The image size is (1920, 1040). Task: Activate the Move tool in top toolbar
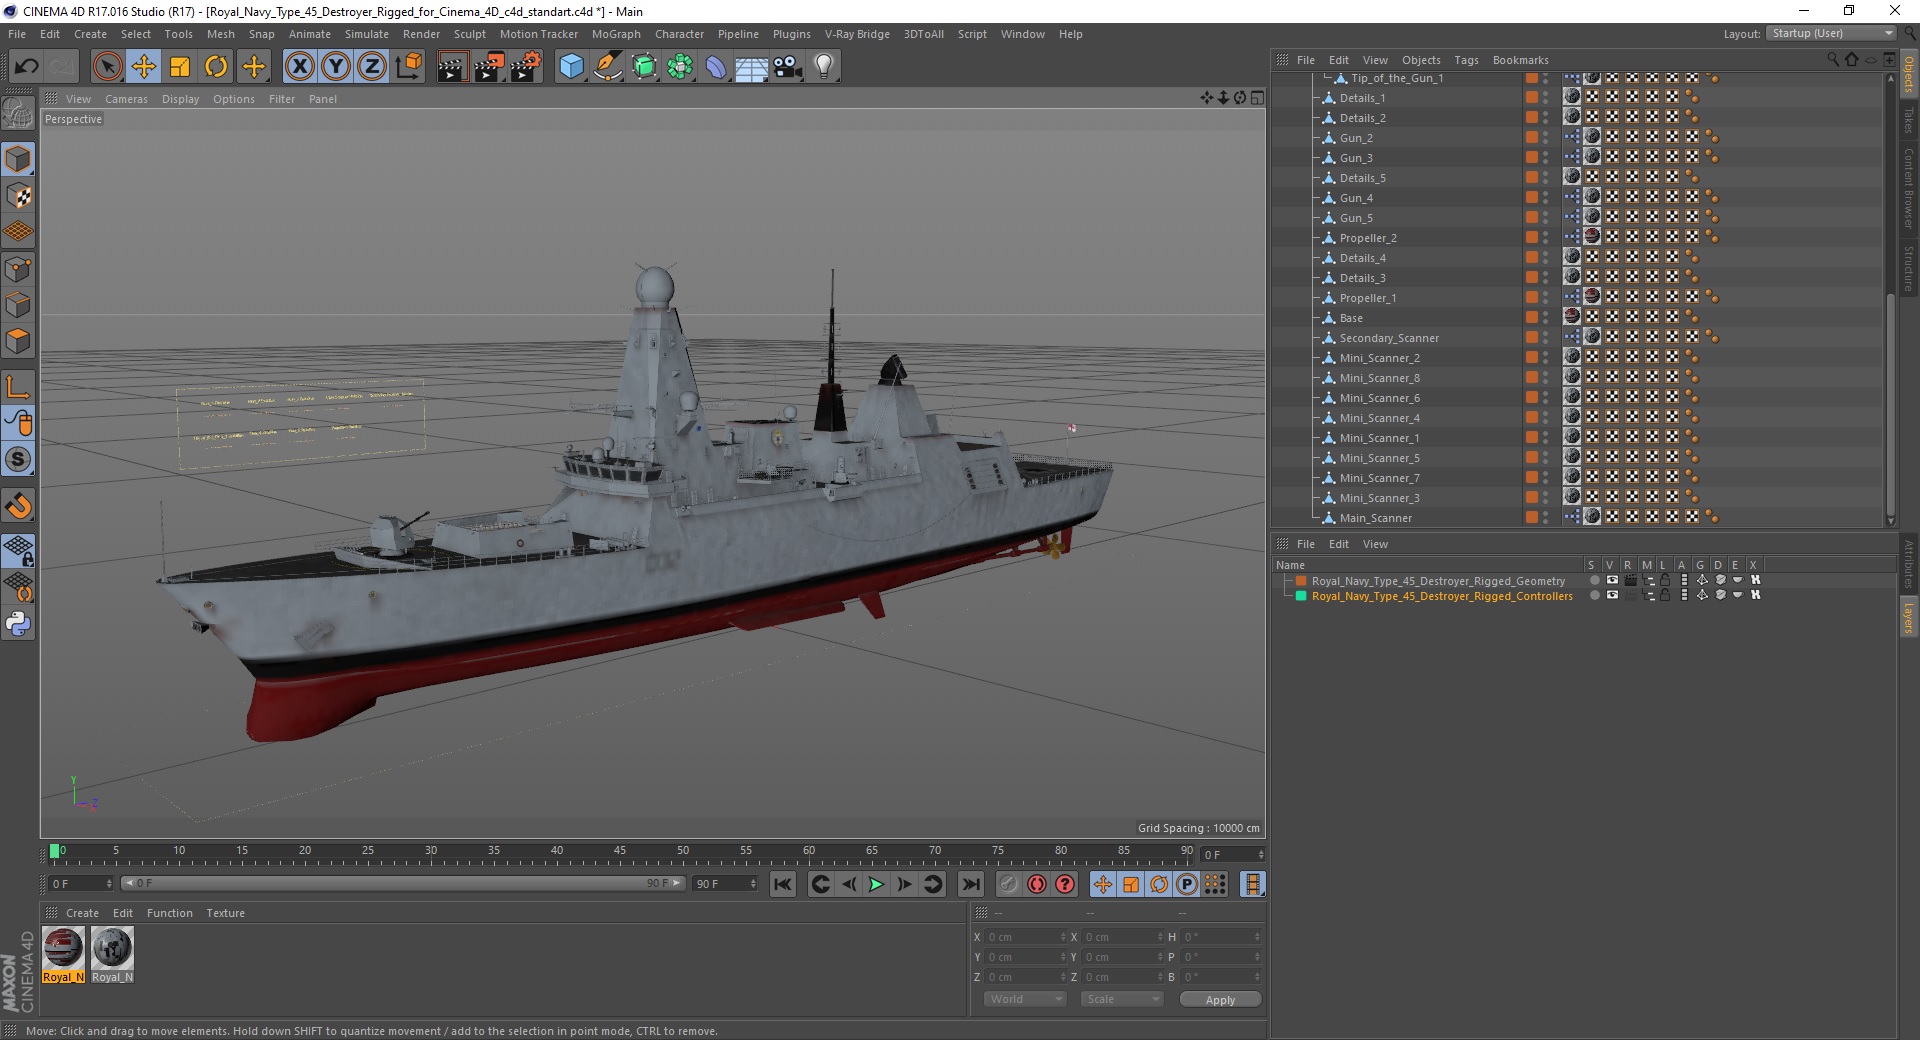pyautogui.click(x=144, y=67)
